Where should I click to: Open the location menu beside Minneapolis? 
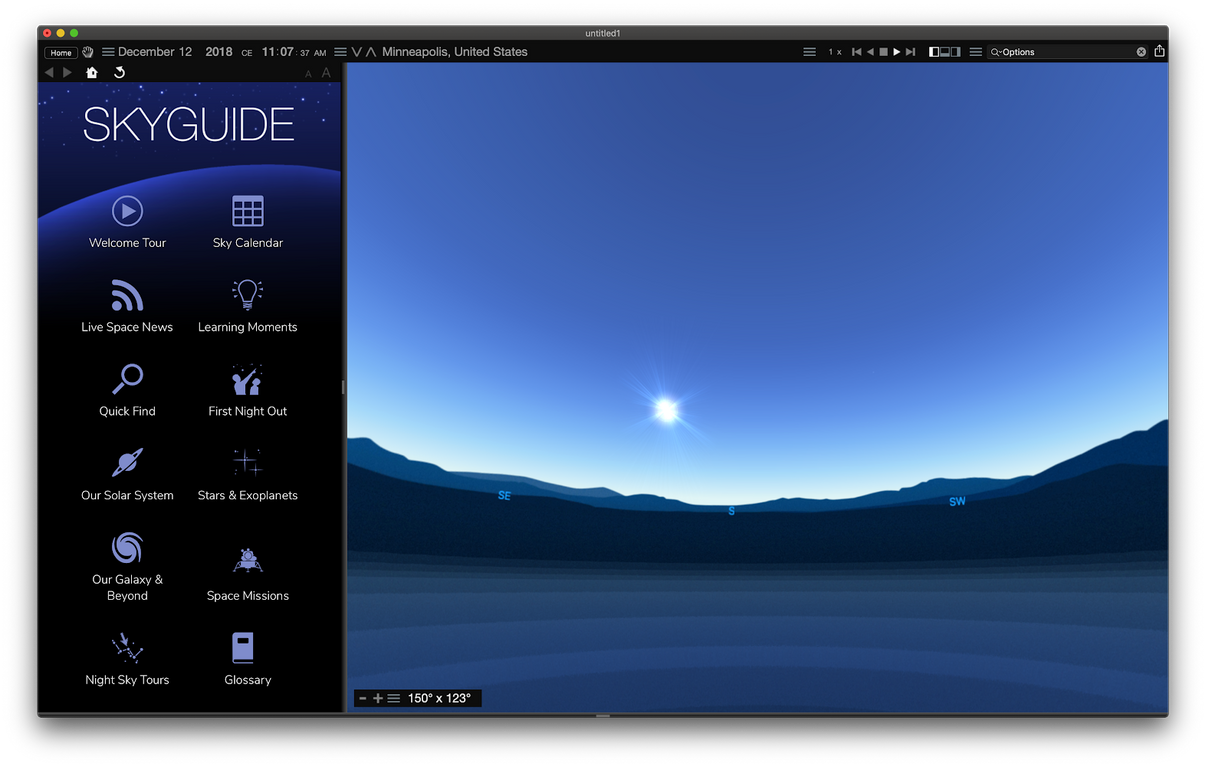(x=340, y=52)
